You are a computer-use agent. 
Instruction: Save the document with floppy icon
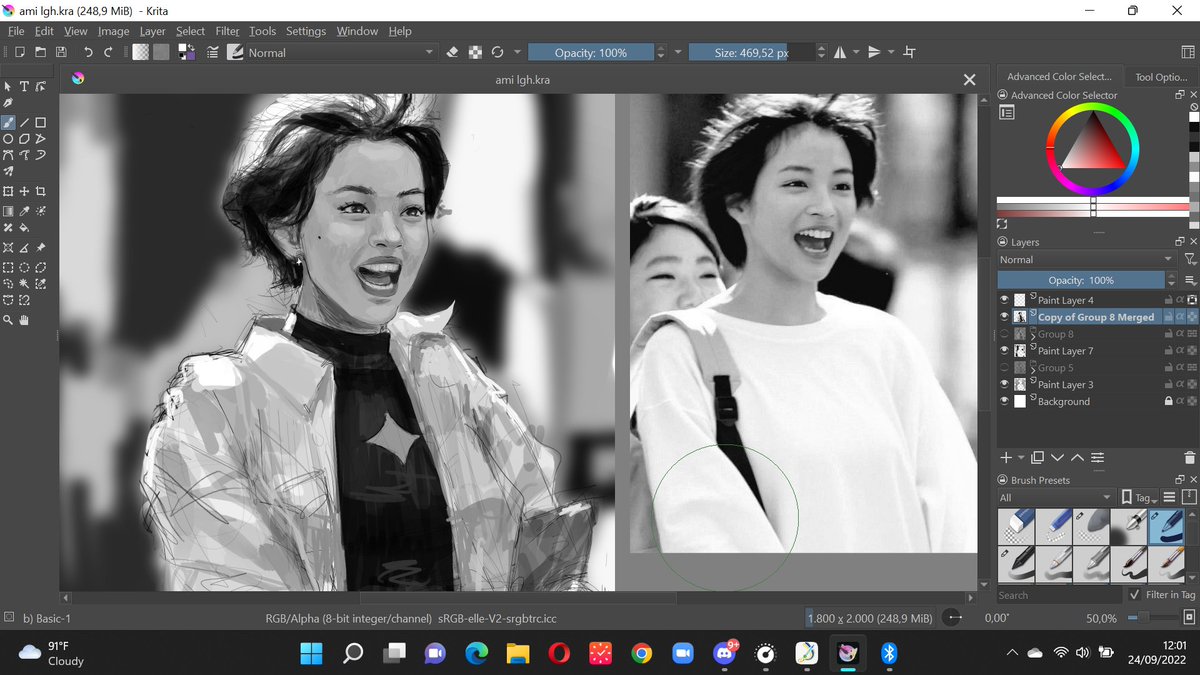(x=61, y=52)
